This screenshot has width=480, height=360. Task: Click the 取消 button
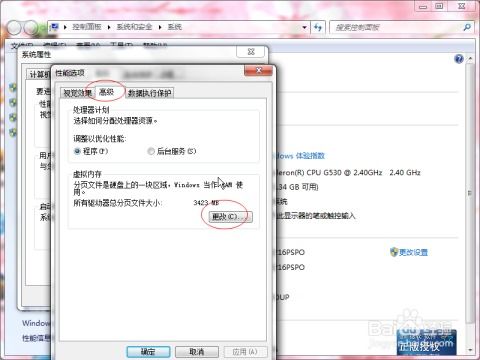197,352
